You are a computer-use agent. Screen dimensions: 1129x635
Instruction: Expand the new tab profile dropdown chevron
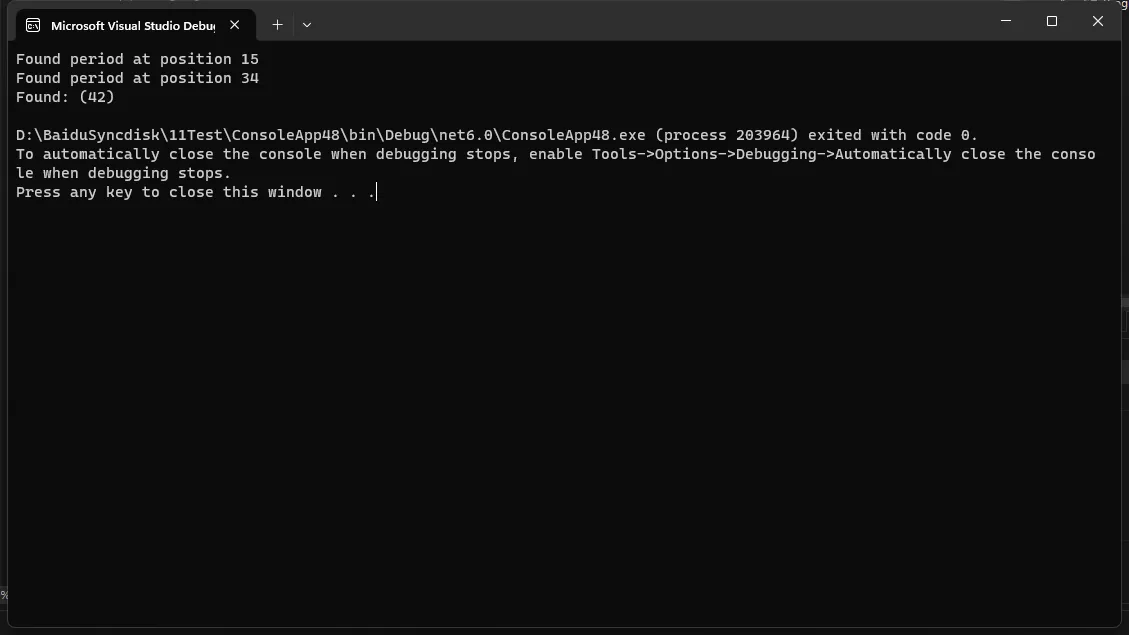[307, 25]
